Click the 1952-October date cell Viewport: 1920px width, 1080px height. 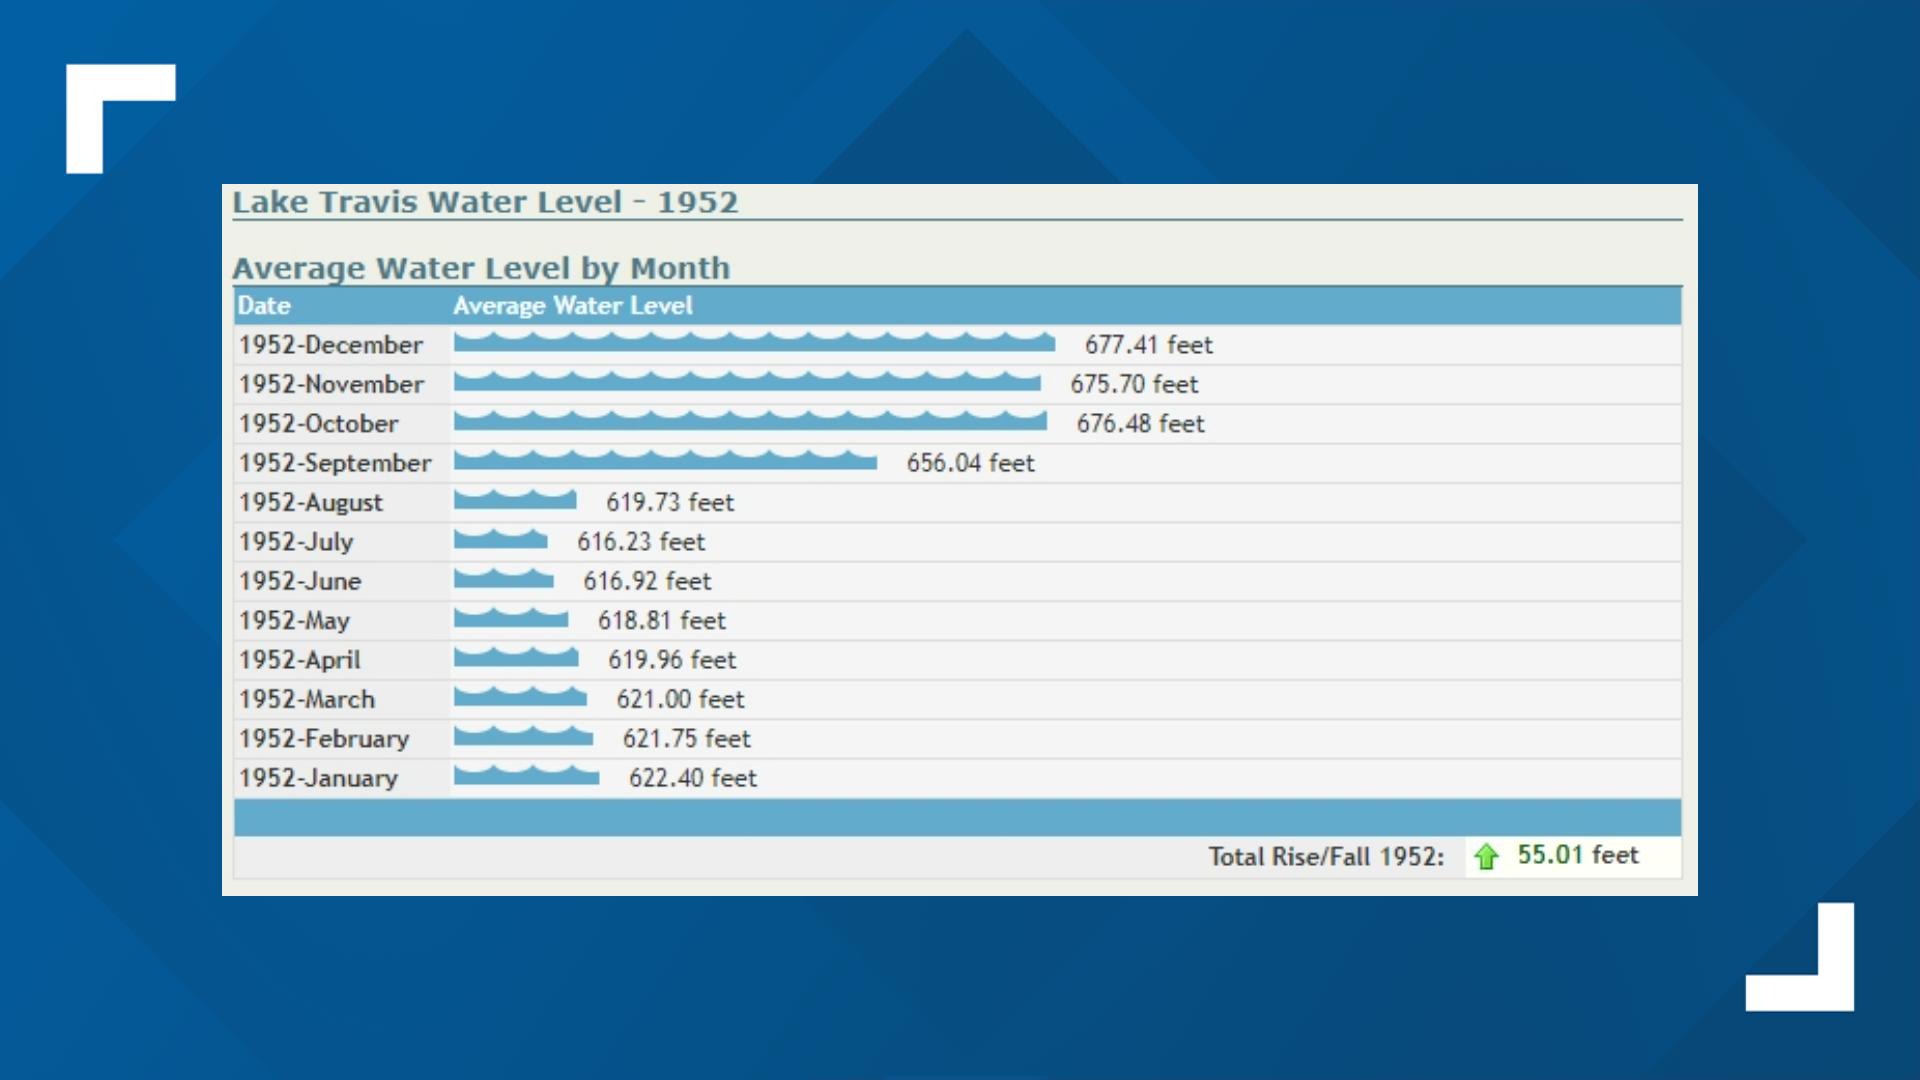(318, 424)
